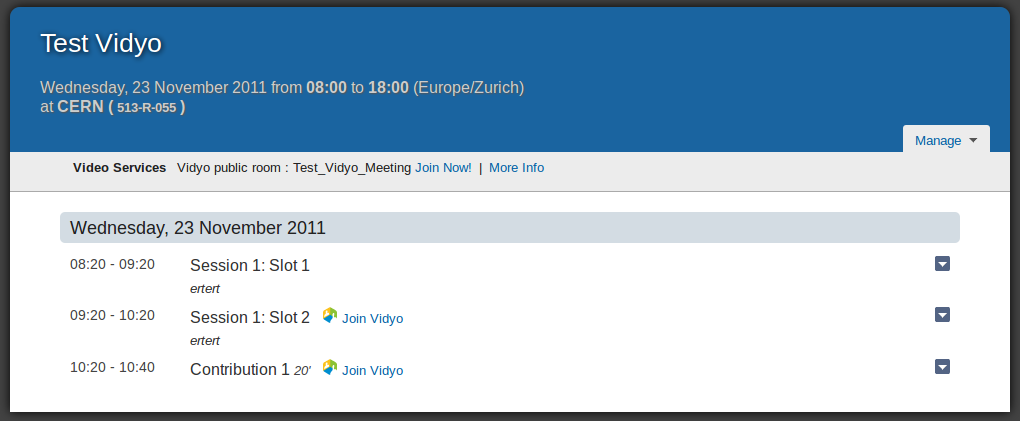Select the Contribution 1 title
The height and width of the screenshot is (421, 1020).
(x=239, y=370)
